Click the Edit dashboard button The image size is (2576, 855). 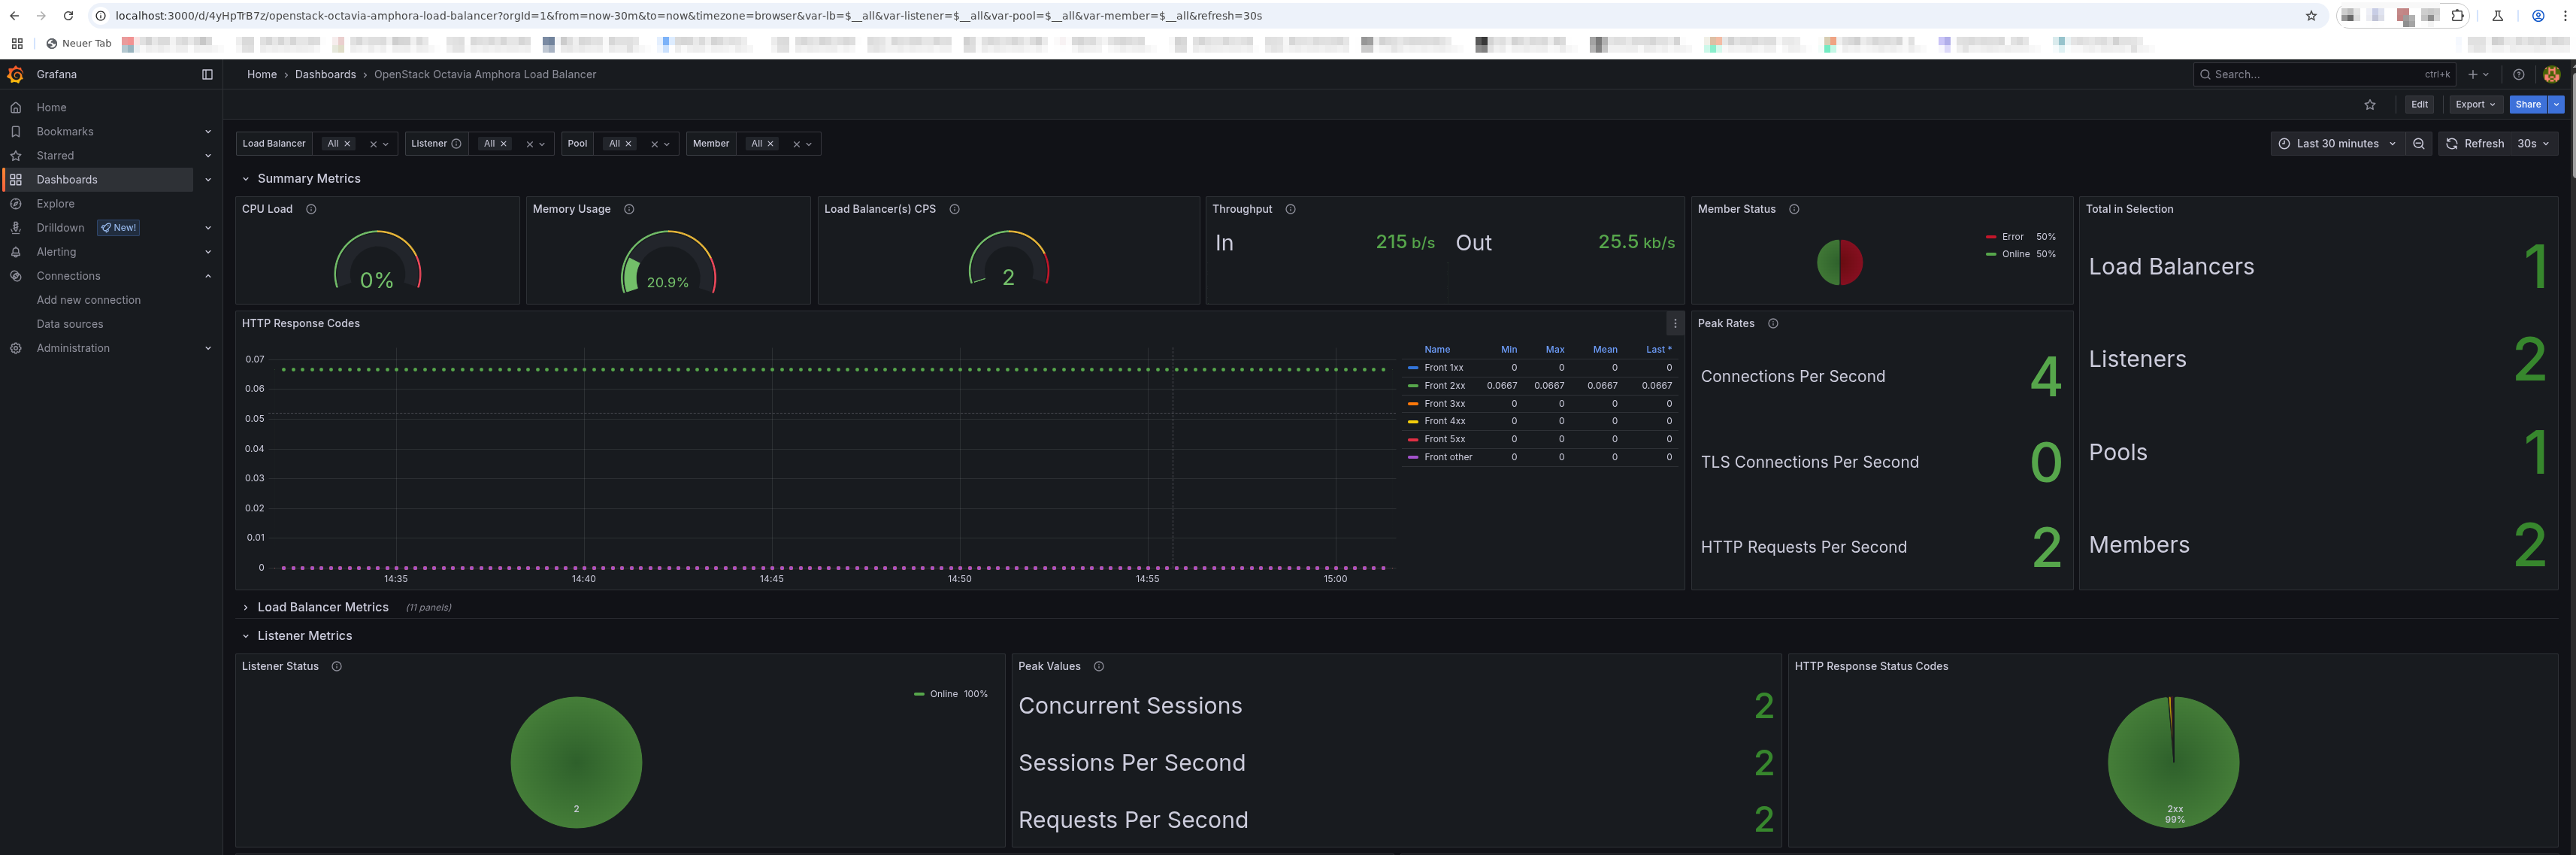(x=2419, y=105)
